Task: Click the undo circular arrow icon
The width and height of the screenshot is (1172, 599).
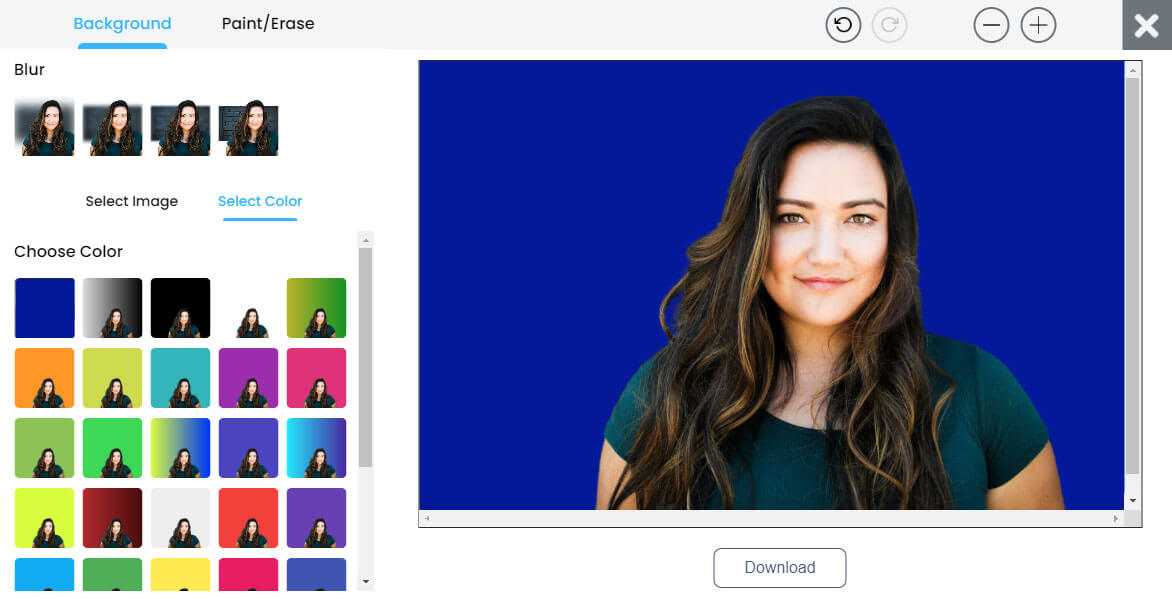Action: [x=843, y=25]
